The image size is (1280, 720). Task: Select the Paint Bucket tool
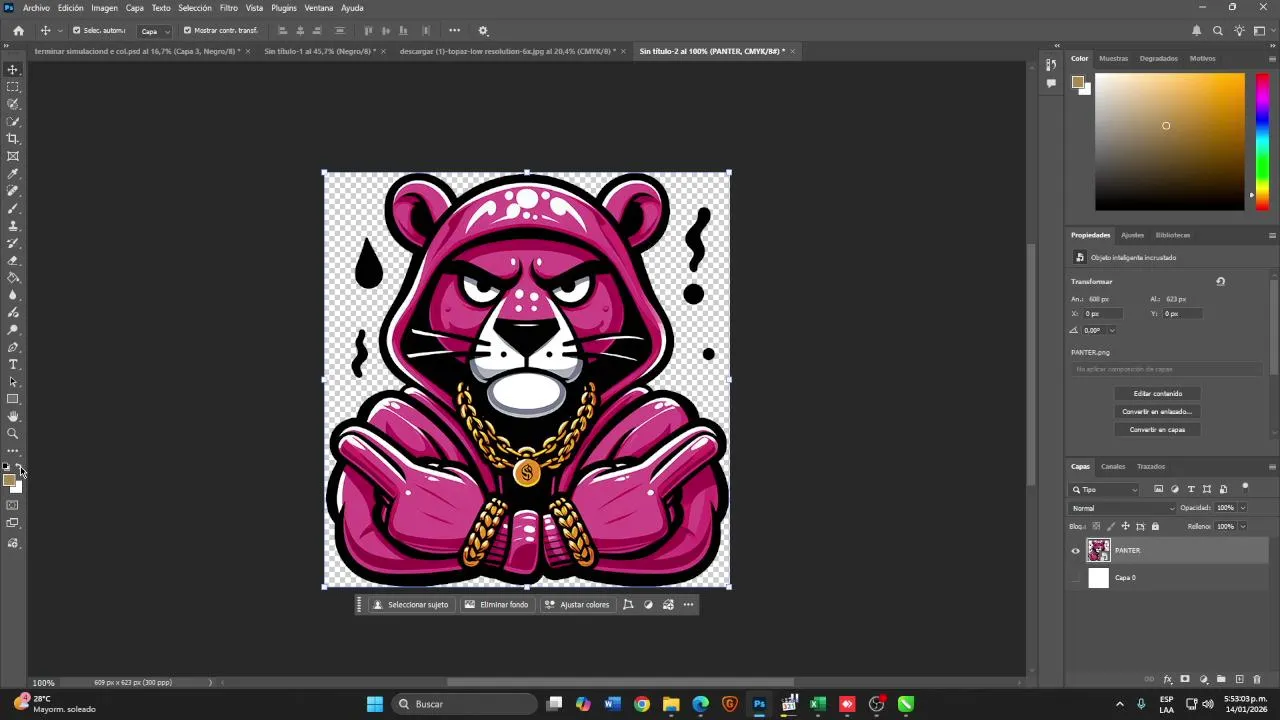pyautogui.click(x=13, y=278)
